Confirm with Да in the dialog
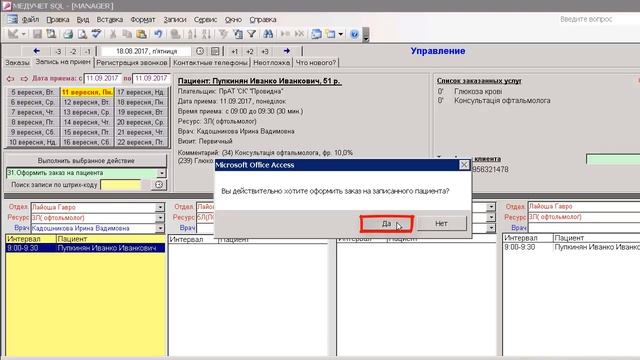640x360 pixels. 387,224
